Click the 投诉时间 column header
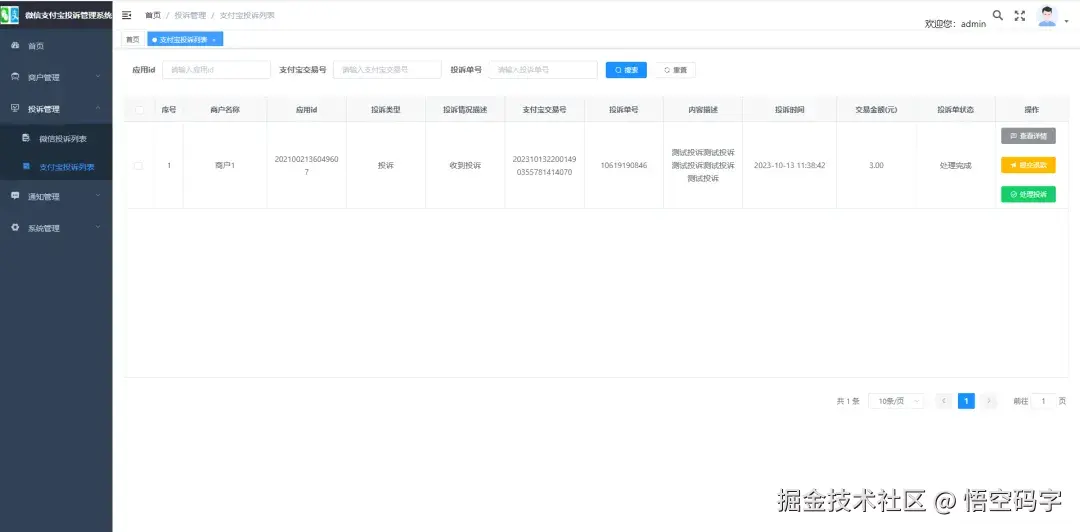Screen dimensions: 1080x532 [789, 110]
